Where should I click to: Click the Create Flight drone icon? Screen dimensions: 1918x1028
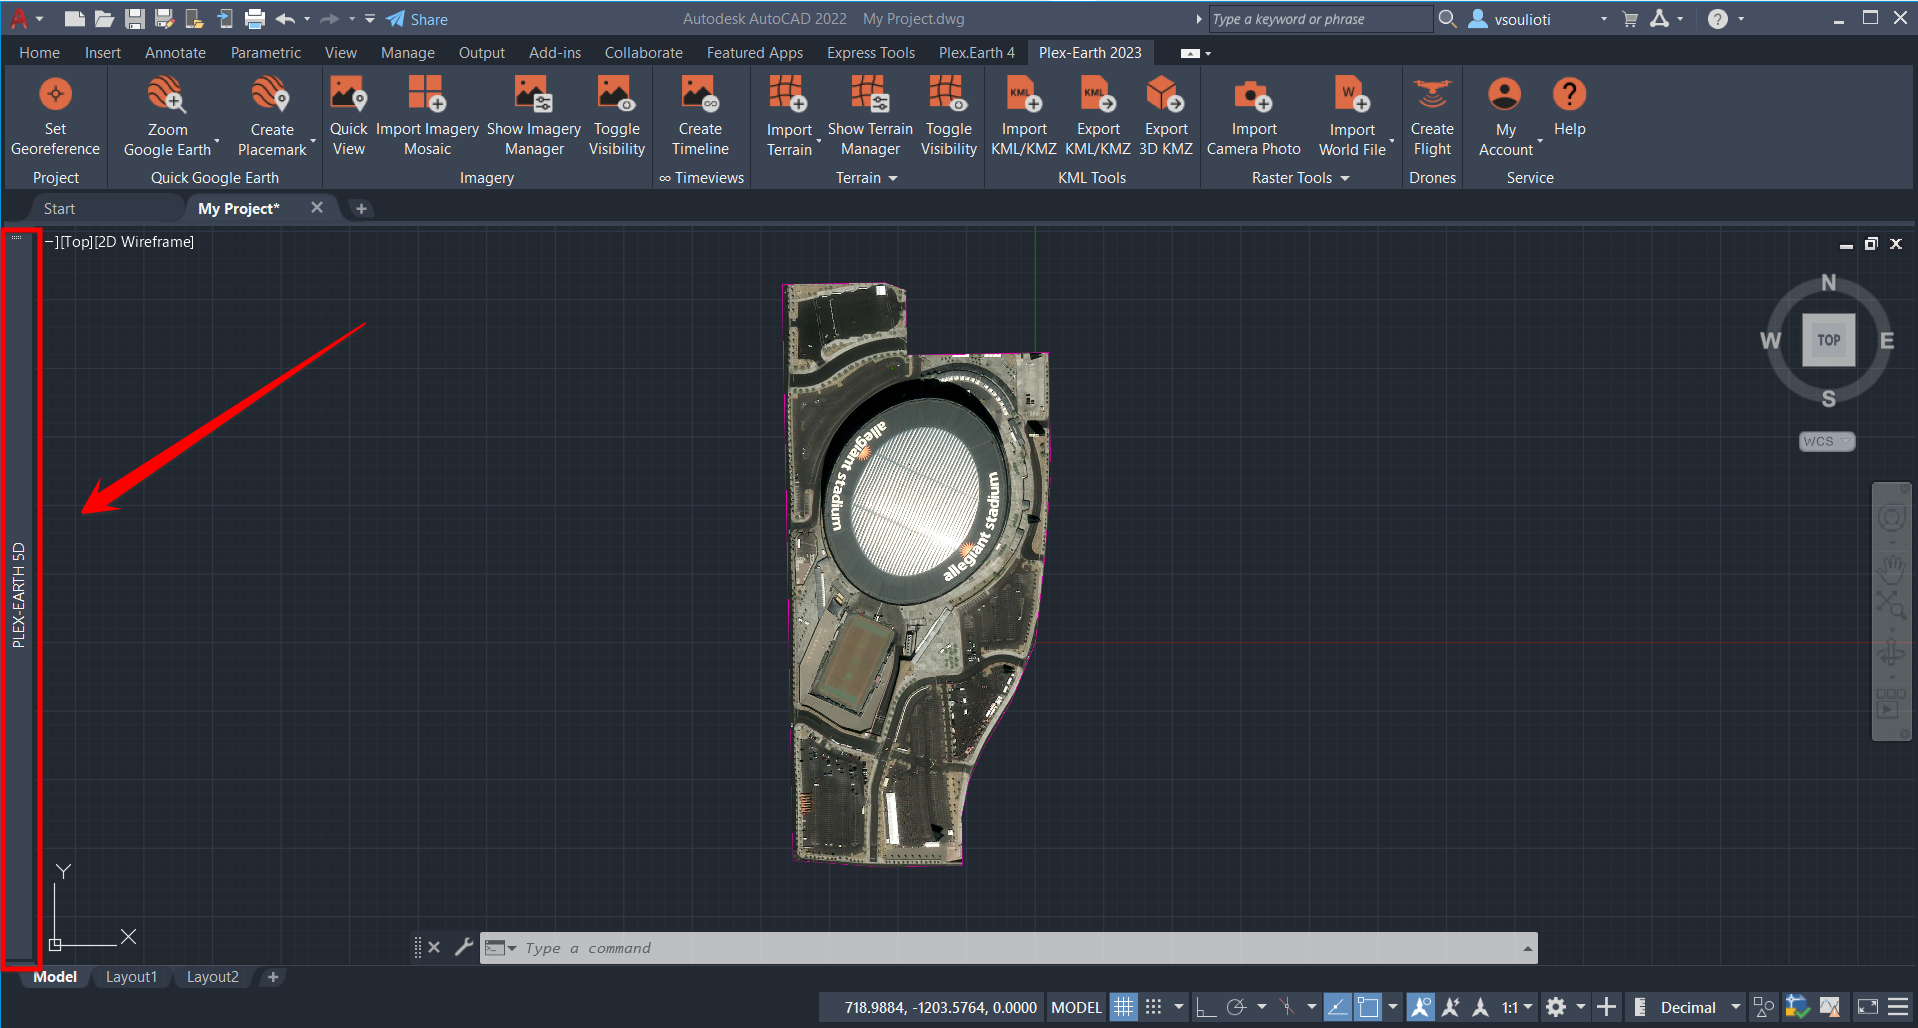click(x=1432, y=94)
